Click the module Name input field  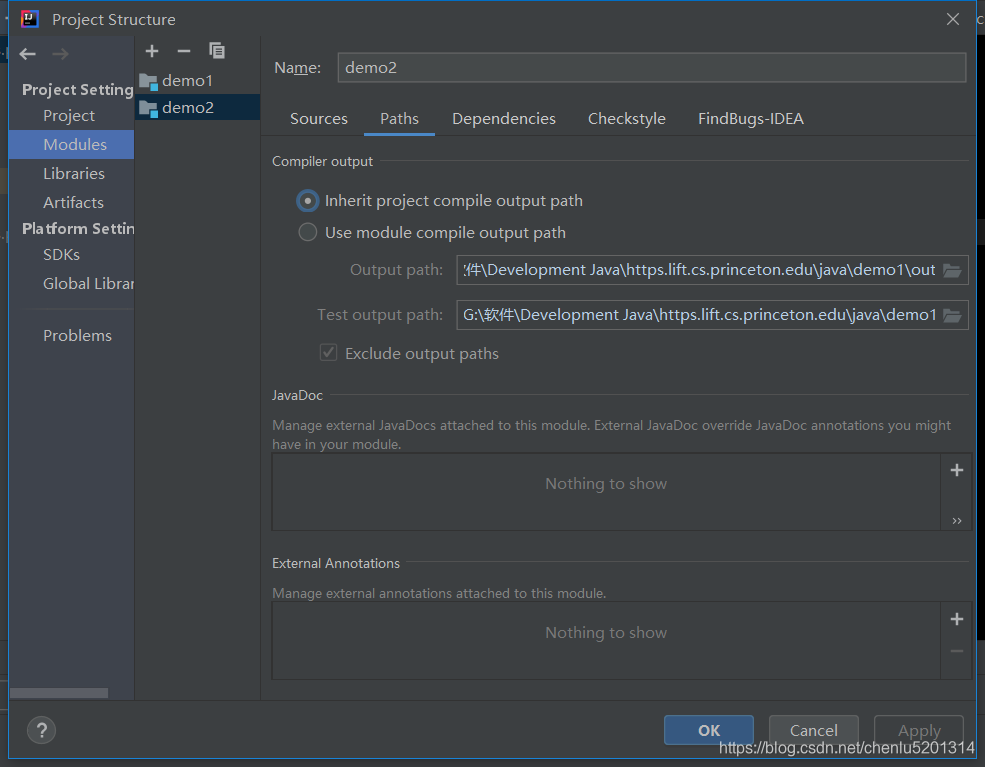click(651, 67)
